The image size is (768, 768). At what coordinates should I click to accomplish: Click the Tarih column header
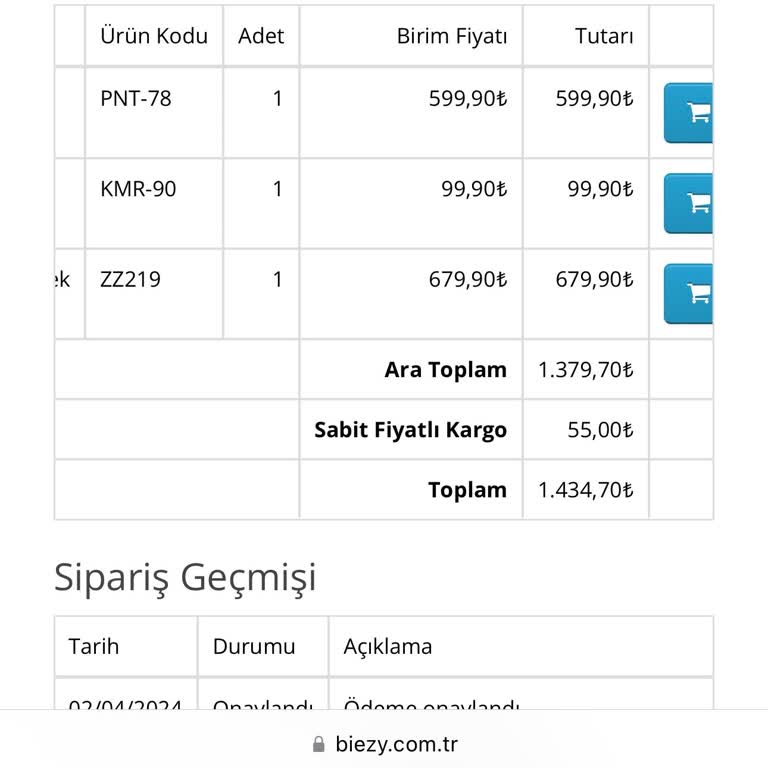pyautogui.click(x=94, y=647)
